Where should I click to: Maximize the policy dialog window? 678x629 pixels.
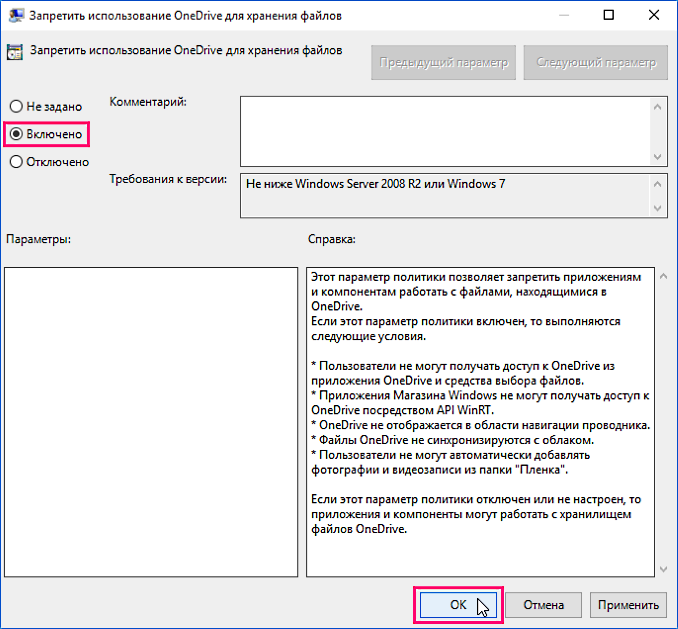point(608,15)
